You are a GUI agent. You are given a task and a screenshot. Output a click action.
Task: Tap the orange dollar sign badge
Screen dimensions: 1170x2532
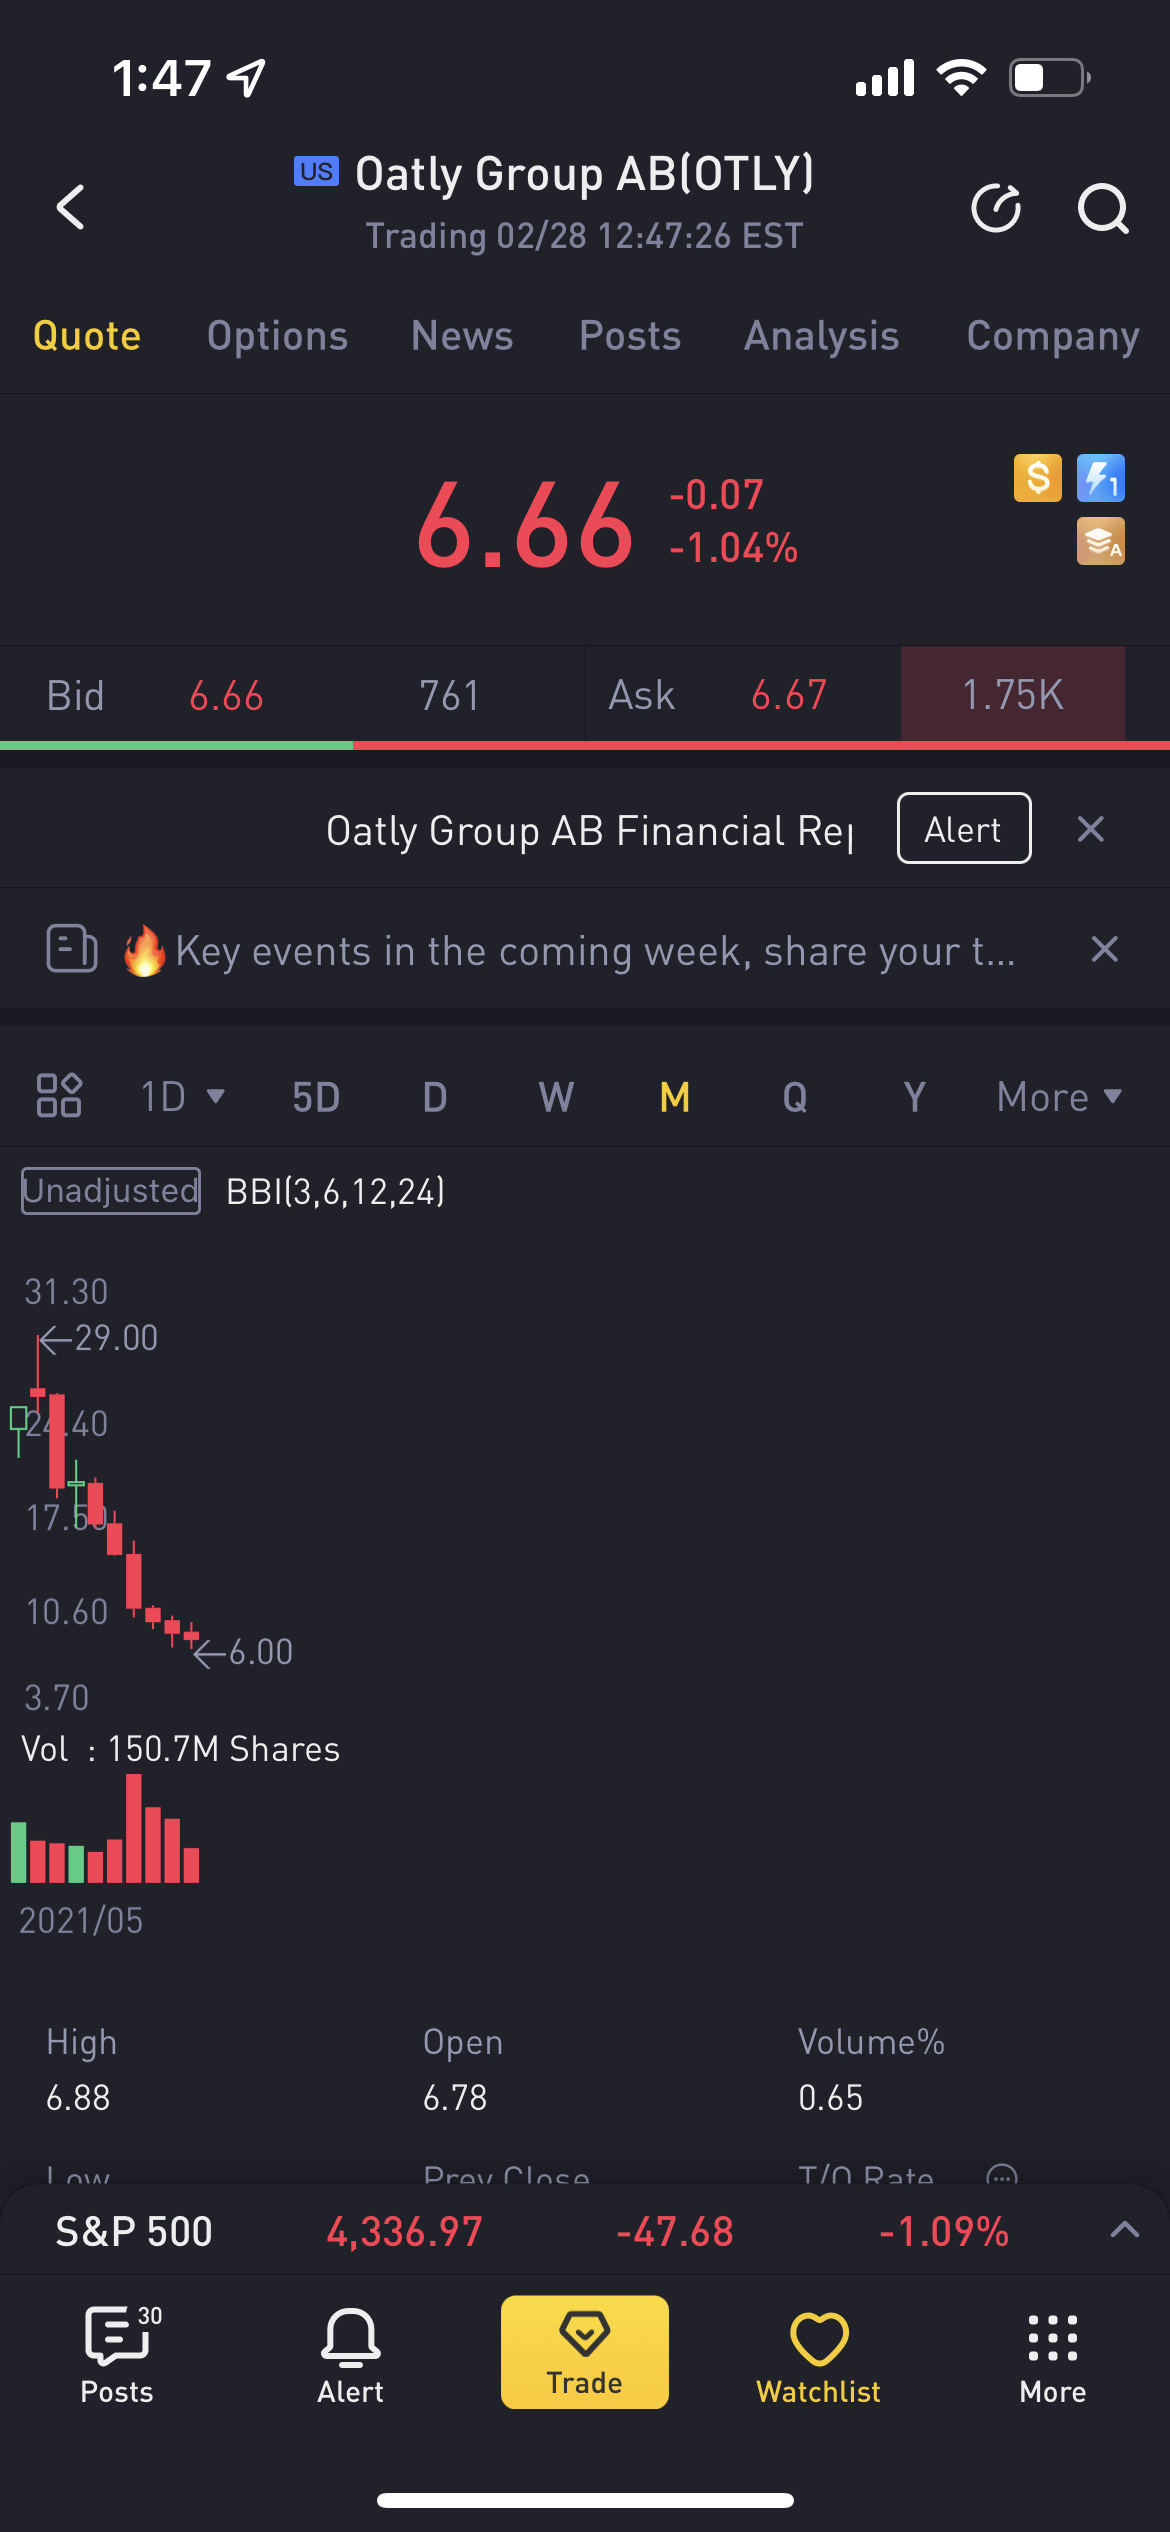[1038, 478]
